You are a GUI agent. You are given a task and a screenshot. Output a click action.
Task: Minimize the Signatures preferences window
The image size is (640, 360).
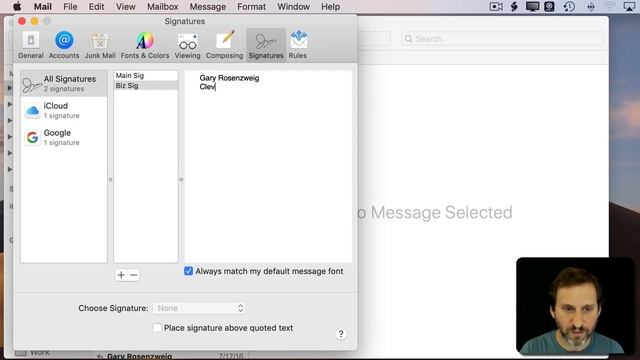point(35,21)
